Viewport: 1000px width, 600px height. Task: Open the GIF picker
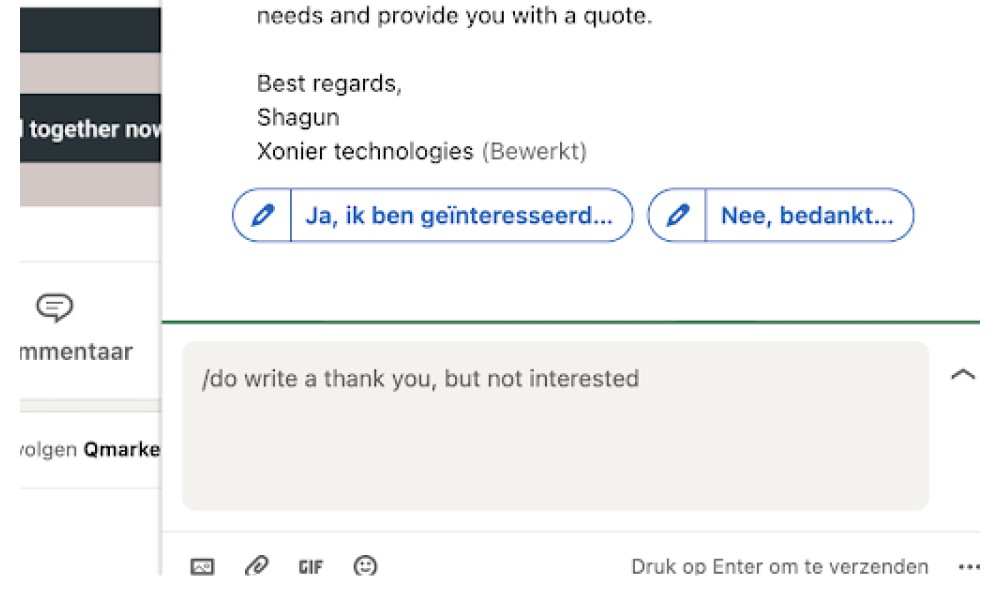311,566
